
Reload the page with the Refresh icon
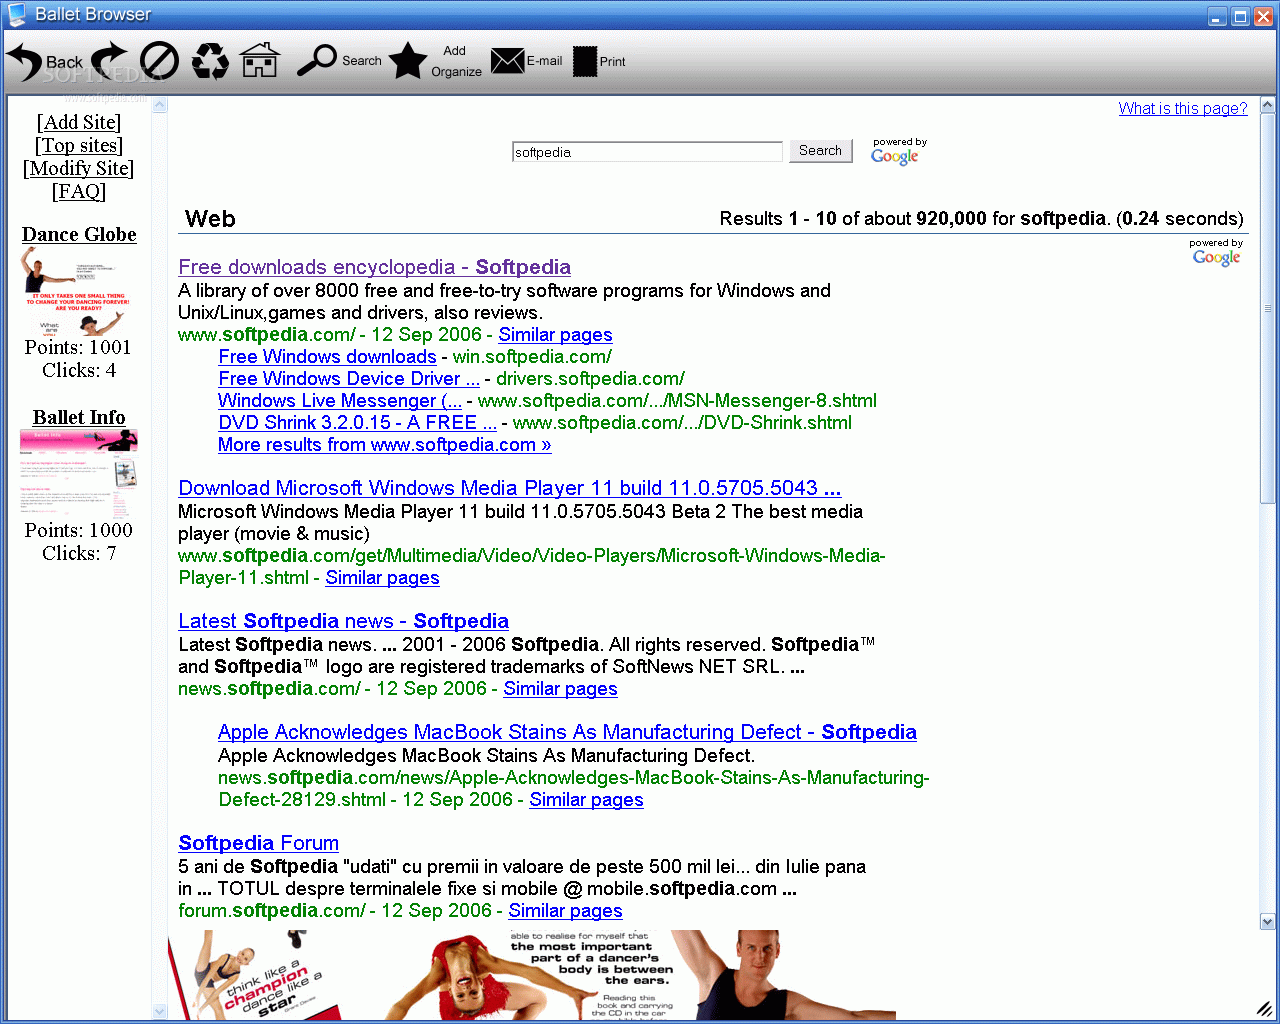tap(210, 62)
